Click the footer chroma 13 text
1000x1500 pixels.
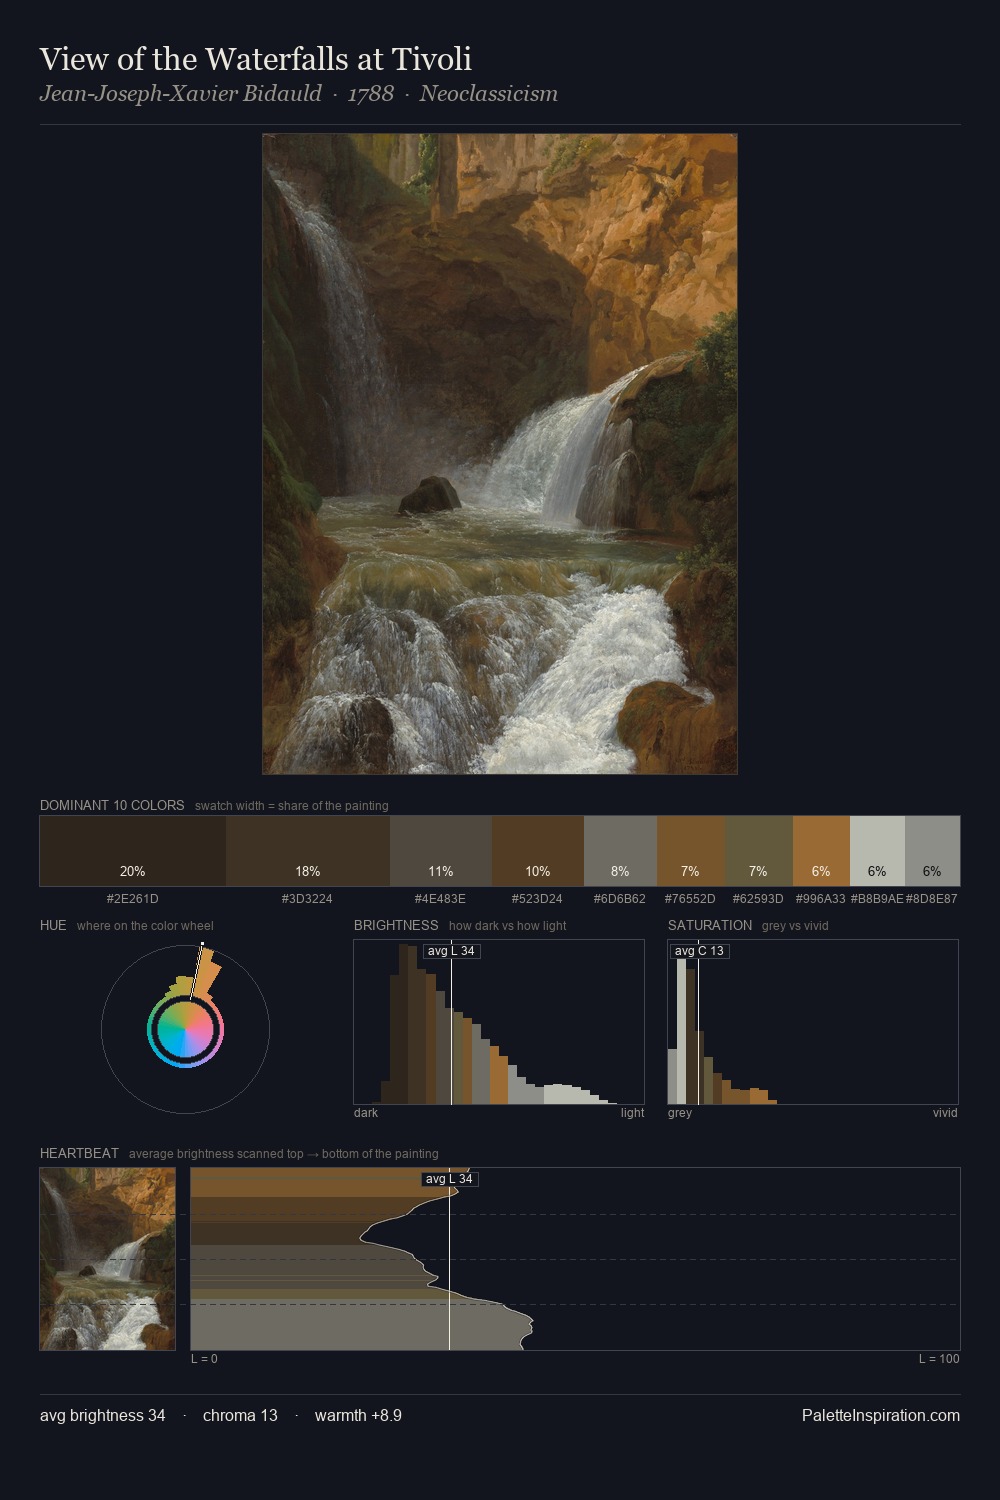tap(240, 1415)
